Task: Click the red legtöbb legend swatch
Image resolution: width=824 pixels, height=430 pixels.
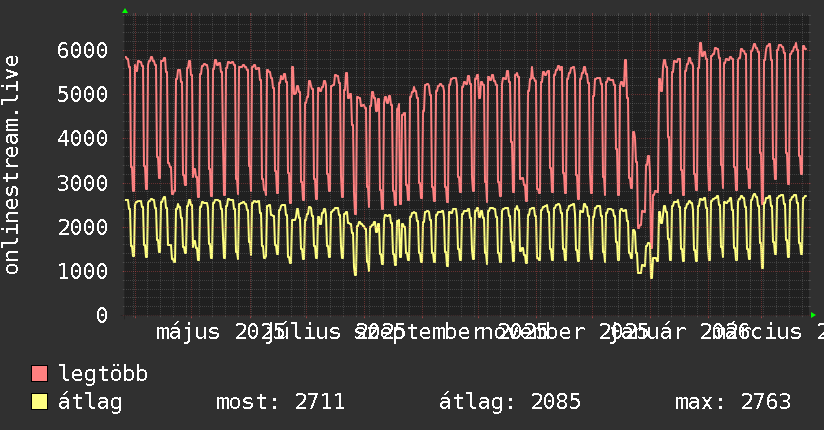Action: tap(39, 374)
